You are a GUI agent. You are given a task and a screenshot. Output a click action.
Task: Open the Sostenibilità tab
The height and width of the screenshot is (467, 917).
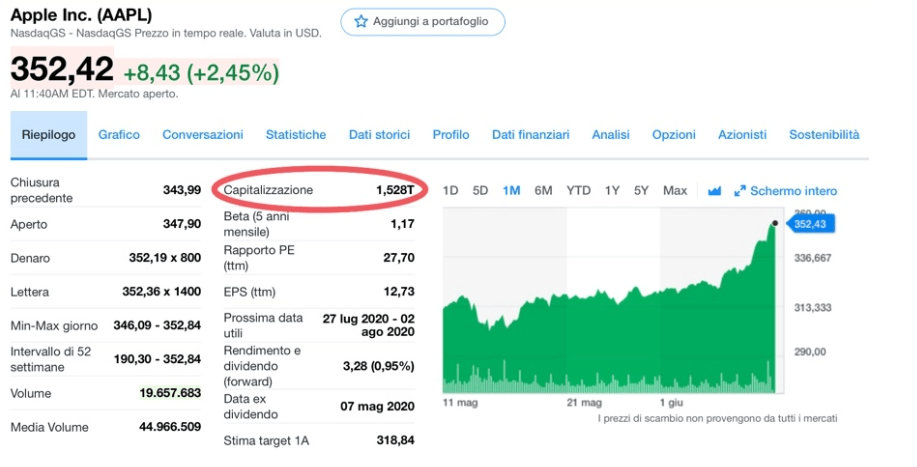(x=824, y=135)
